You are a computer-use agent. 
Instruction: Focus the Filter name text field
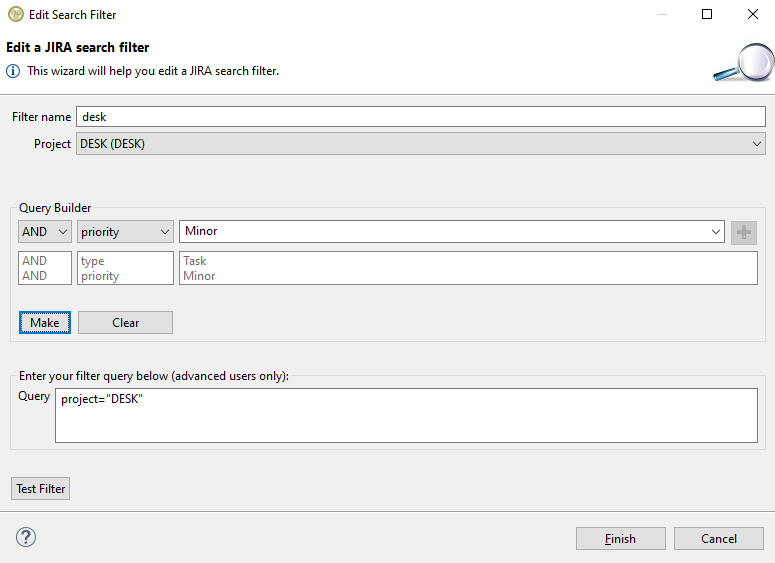[420, 117]
